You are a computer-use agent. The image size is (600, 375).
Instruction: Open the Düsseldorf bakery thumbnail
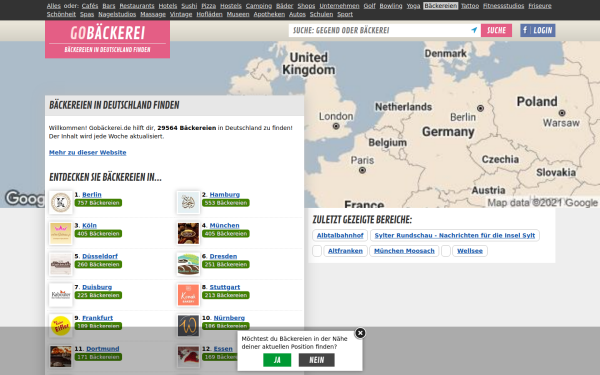click(x=61, y=264)
